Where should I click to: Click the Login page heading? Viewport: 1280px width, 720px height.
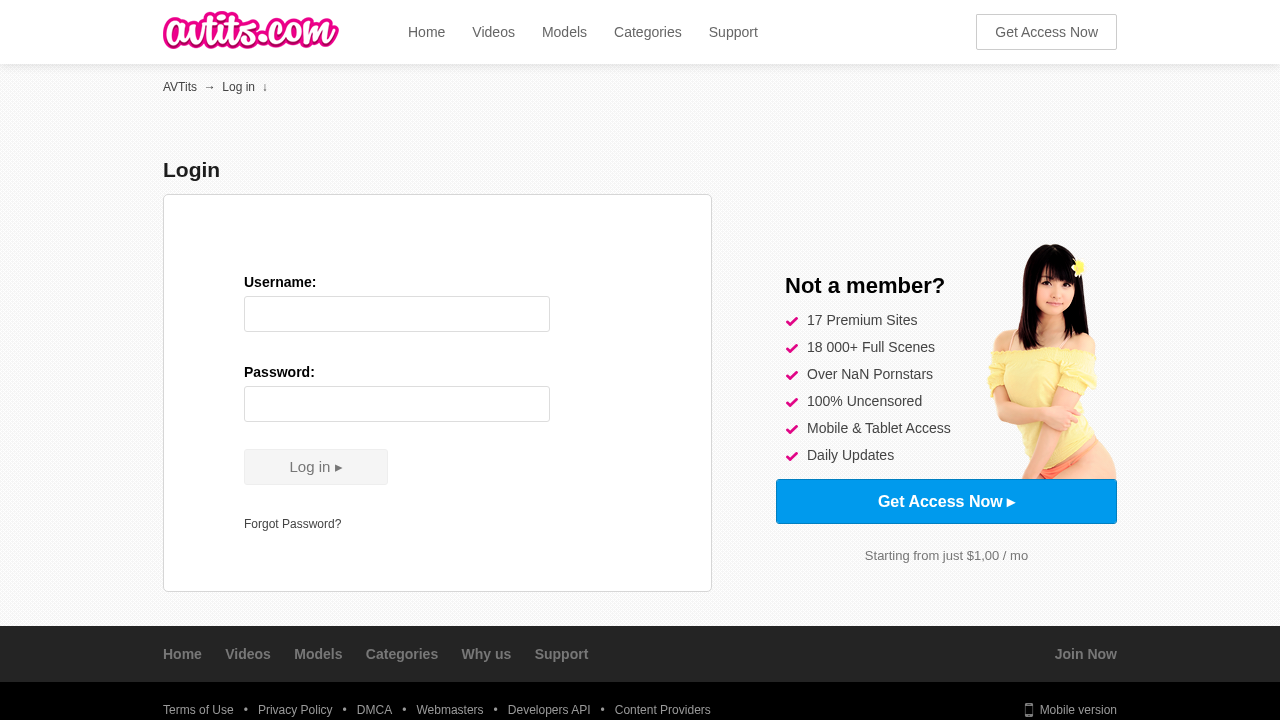[x=191, y=170]
